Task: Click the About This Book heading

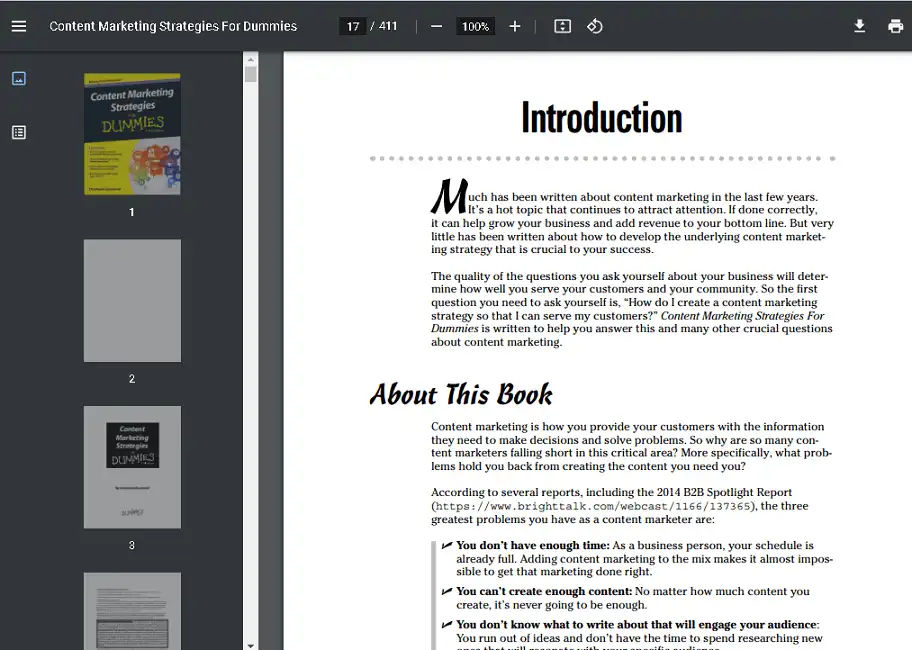Action: (x=461, y=394)
